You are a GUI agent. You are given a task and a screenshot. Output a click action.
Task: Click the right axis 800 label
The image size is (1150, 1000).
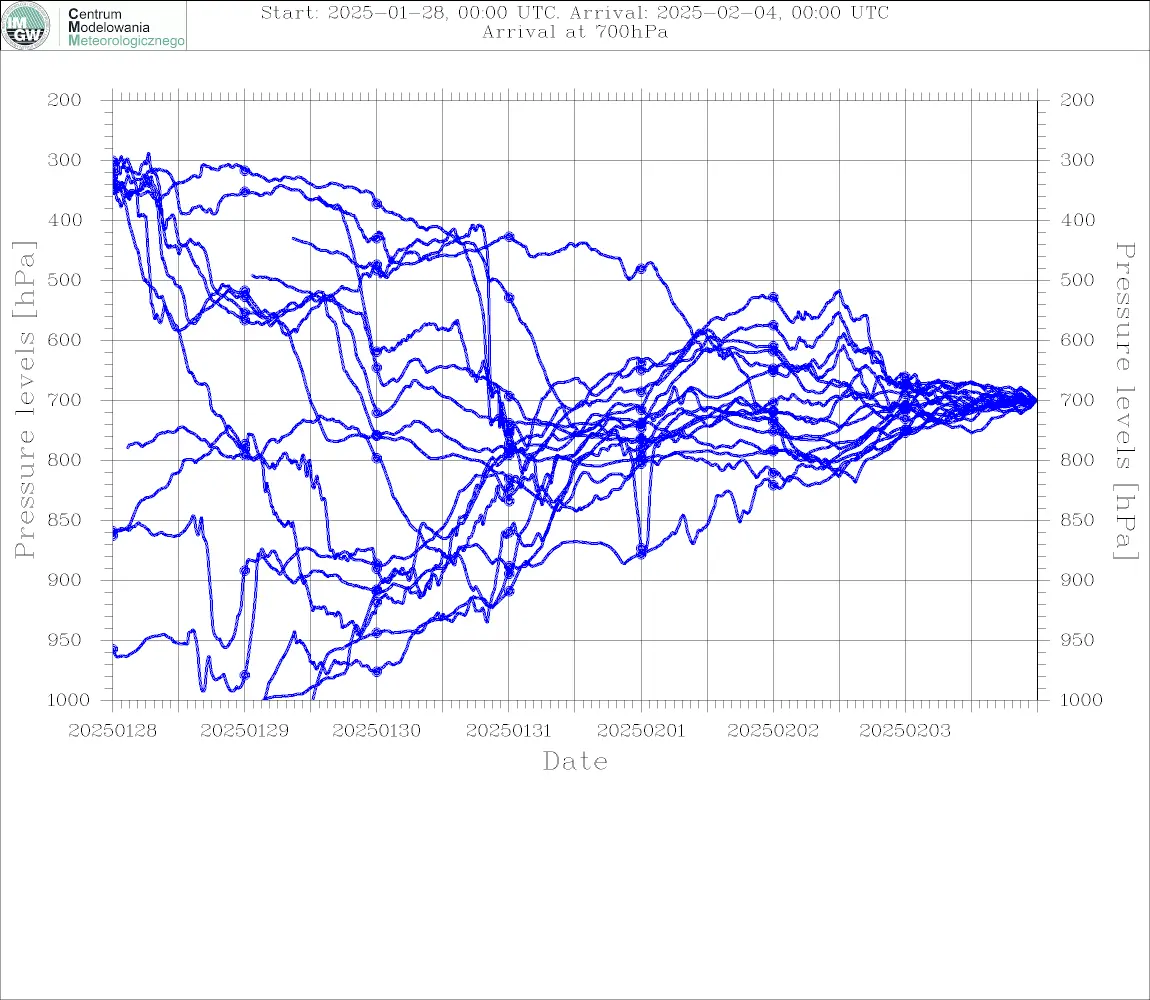1077,460
